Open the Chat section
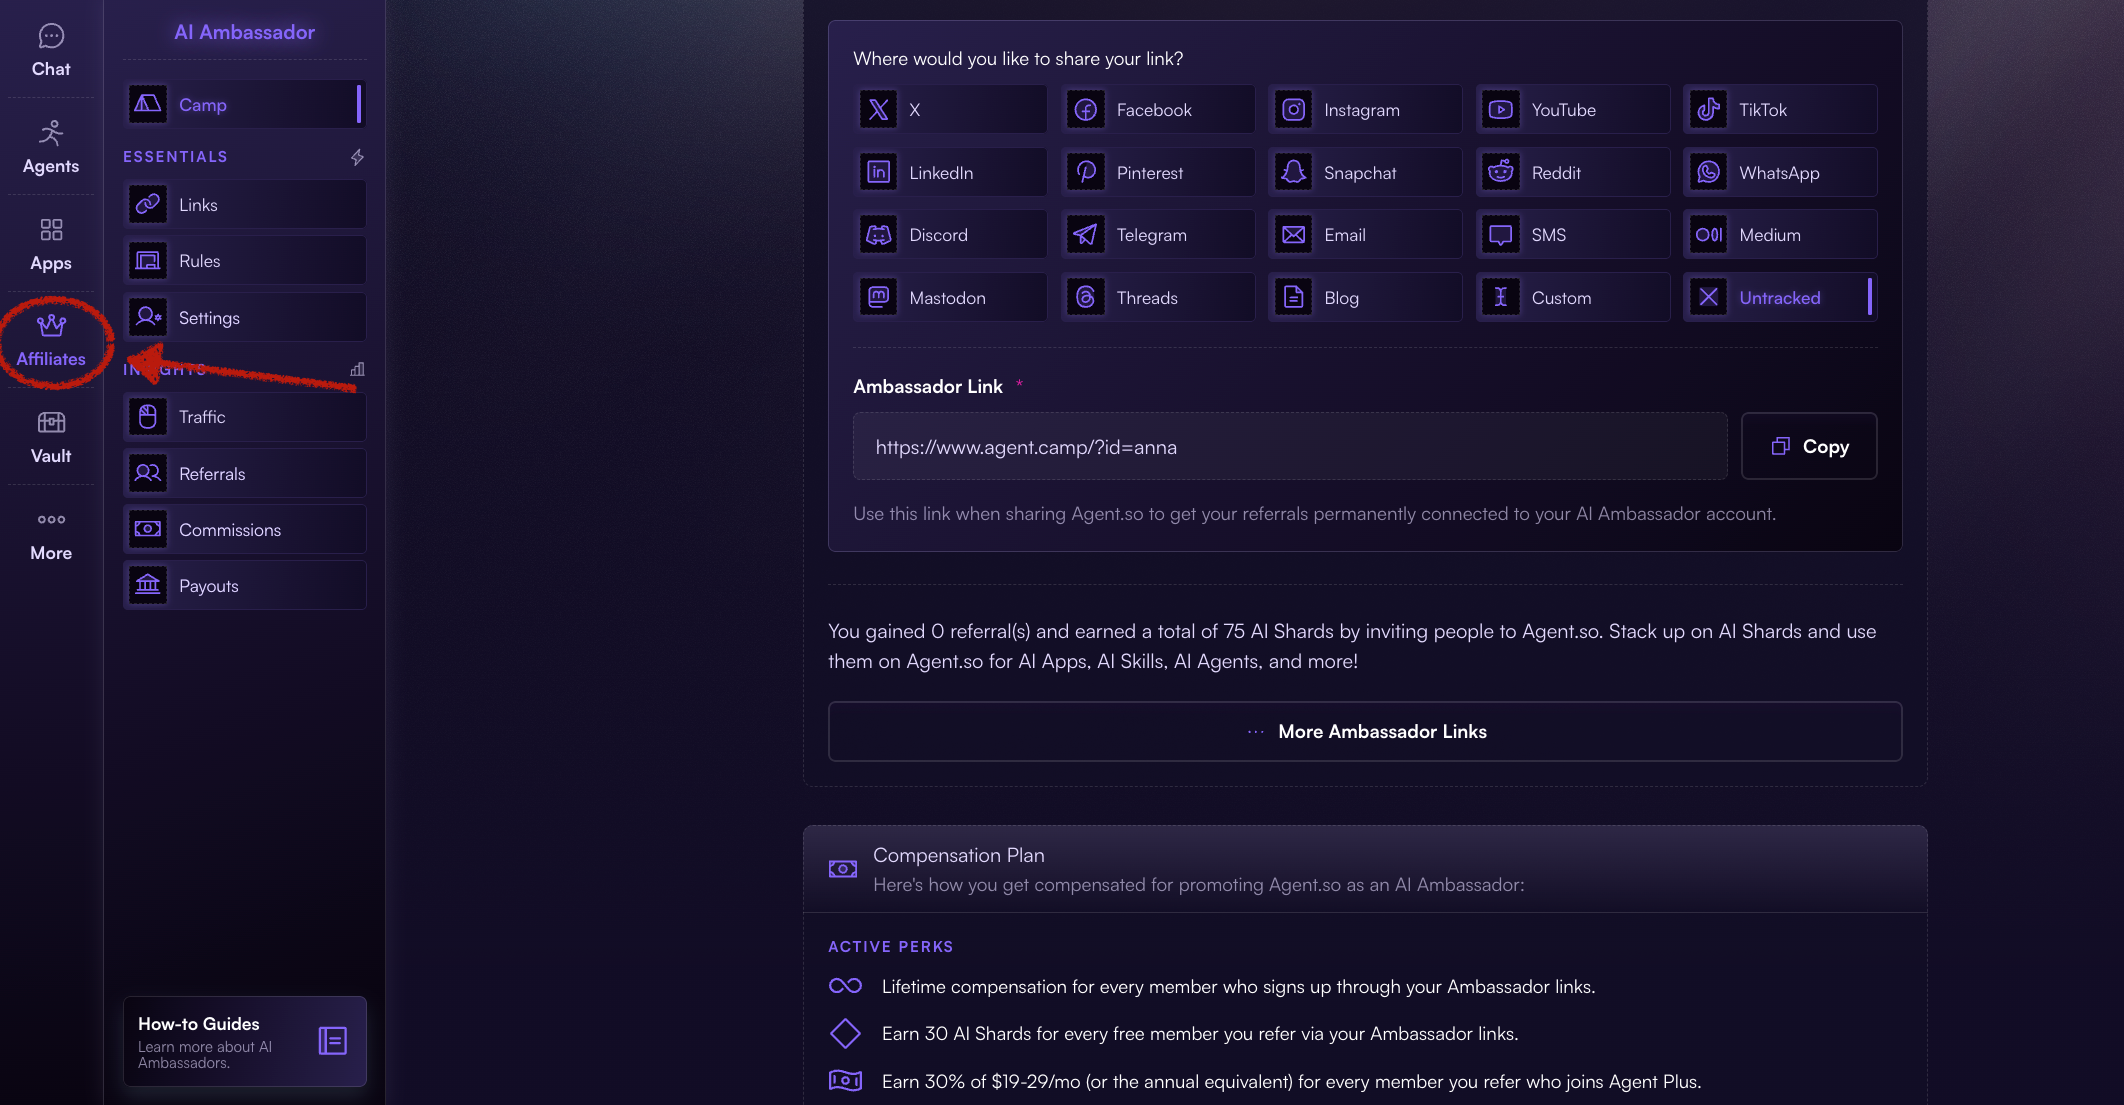 pos(51,50)
